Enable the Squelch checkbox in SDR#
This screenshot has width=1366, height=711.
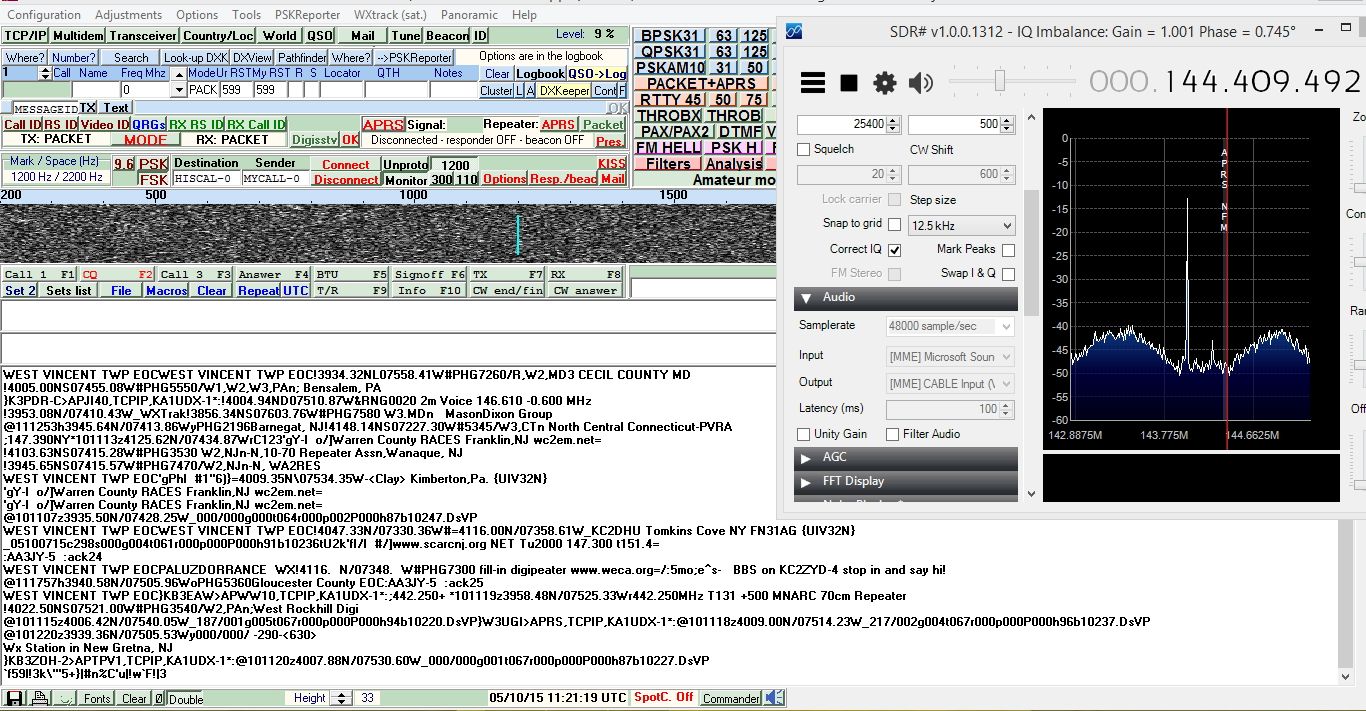click(x=804, y=149)
